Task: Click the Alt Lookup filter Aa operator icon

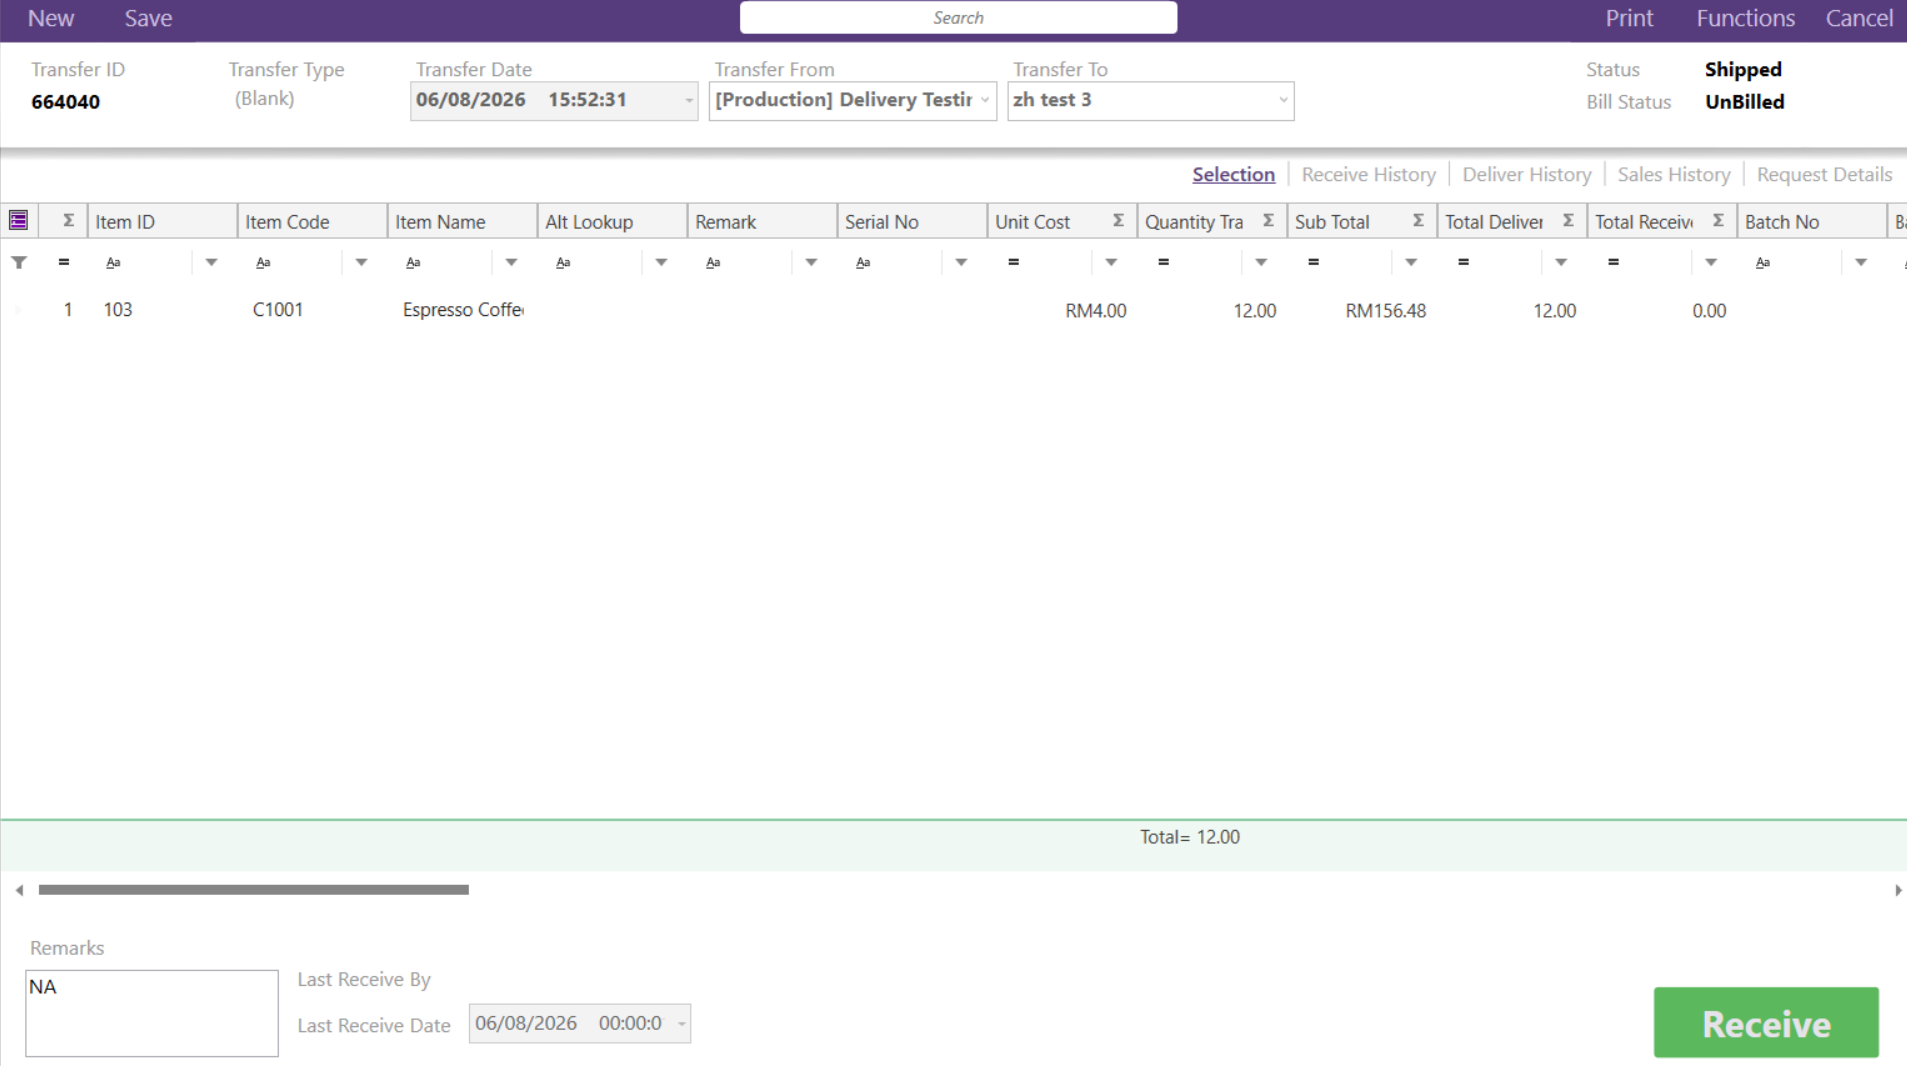Action: click(563, 262)
